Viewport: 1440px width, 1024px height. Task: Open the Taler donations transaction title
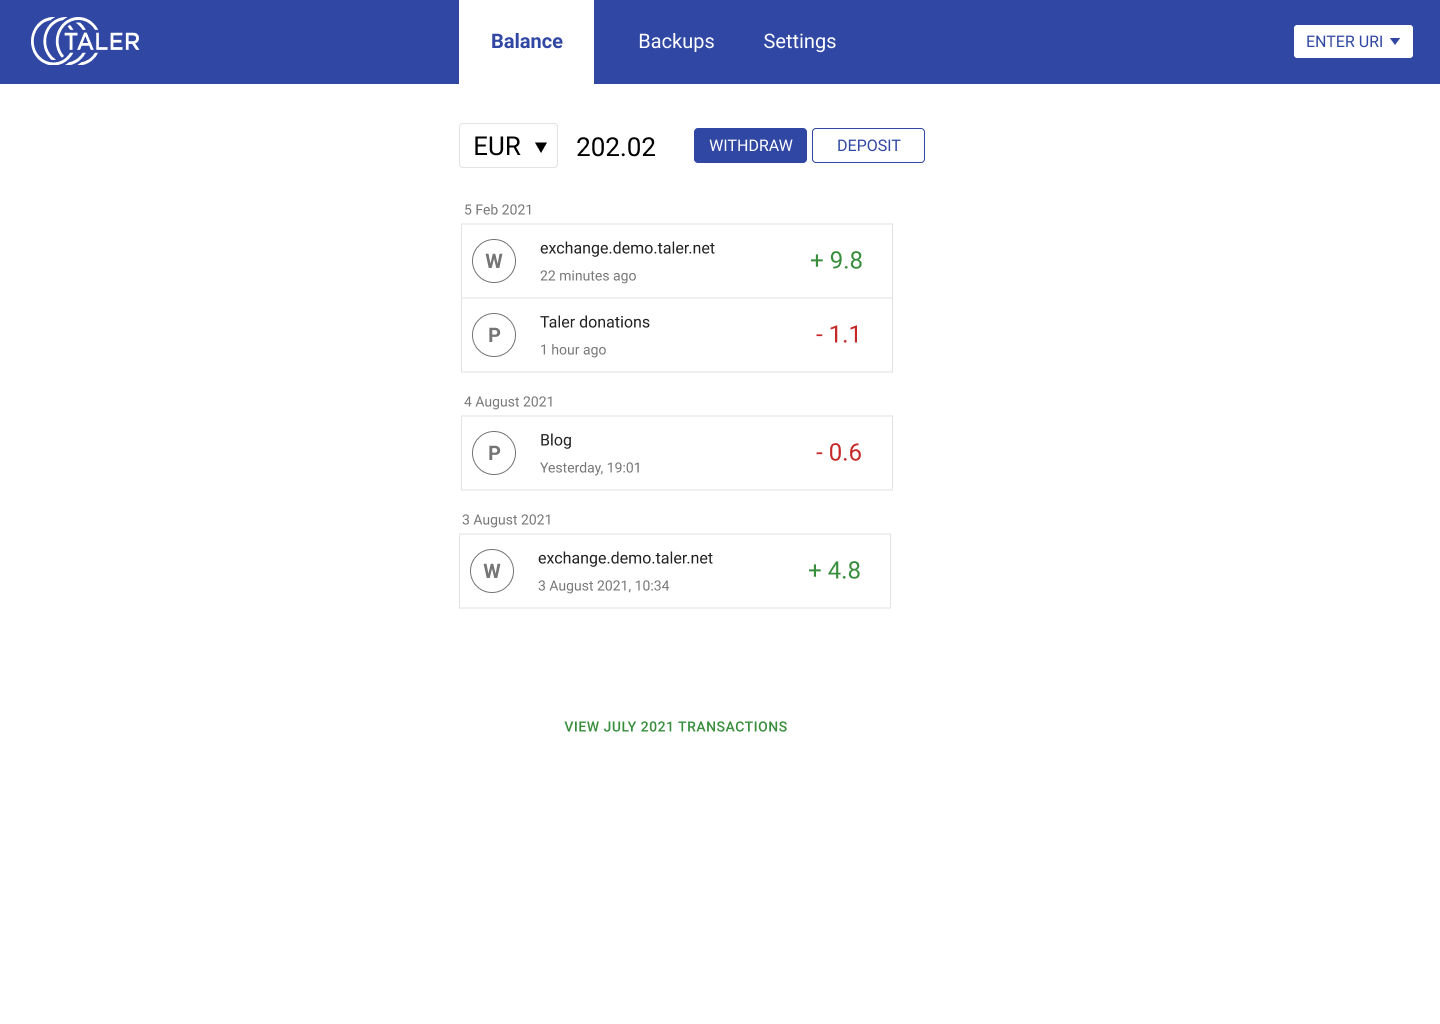pos(595,322)
